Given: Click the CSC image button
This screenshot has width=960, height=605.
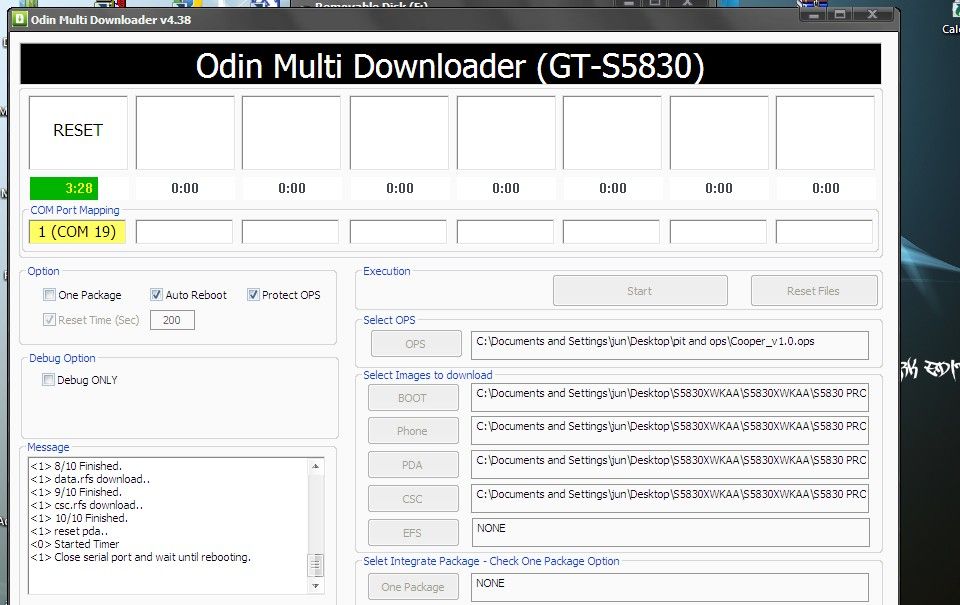Looking at the screenshot, I should tap(413, 498).
